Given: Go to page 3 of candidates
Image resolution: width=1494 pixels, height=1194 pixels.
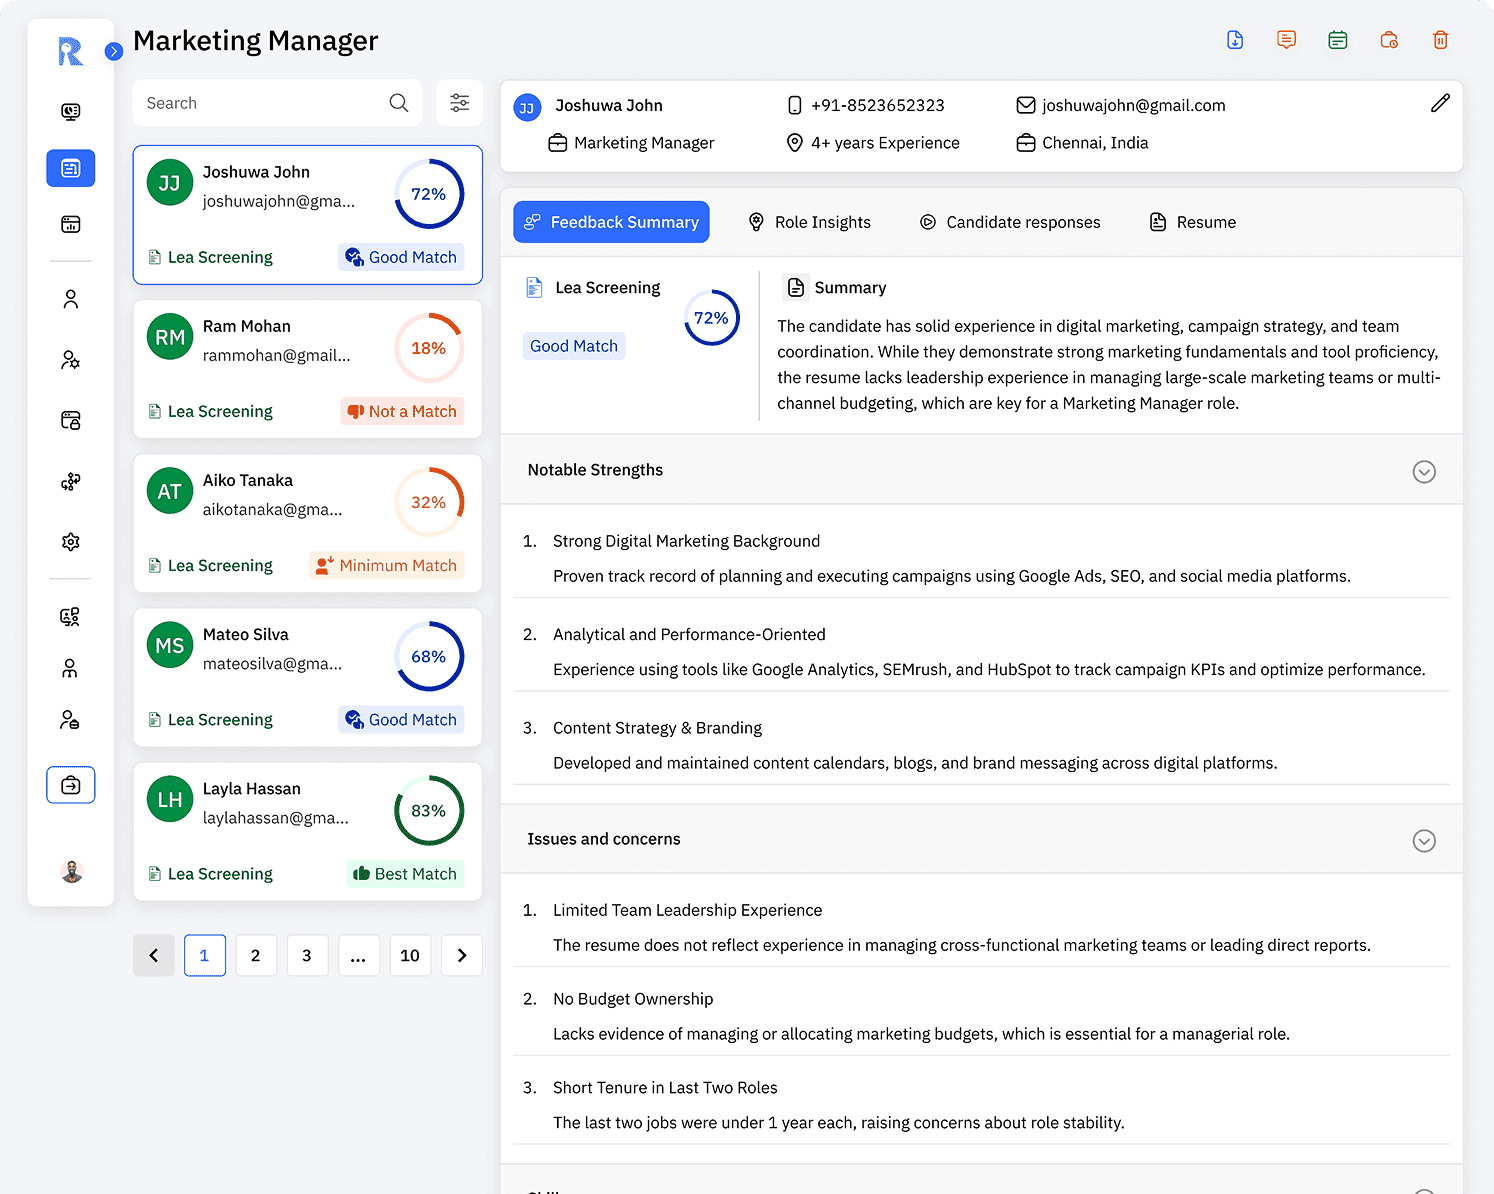Looking at the screenshot, I should click(307, 955).
